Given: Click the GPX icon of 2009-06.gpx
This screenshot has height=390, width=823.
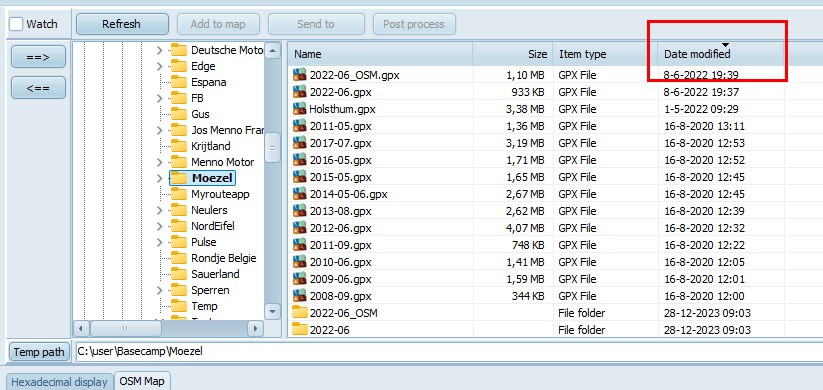Looking at the screenshot, I should 300,279.
